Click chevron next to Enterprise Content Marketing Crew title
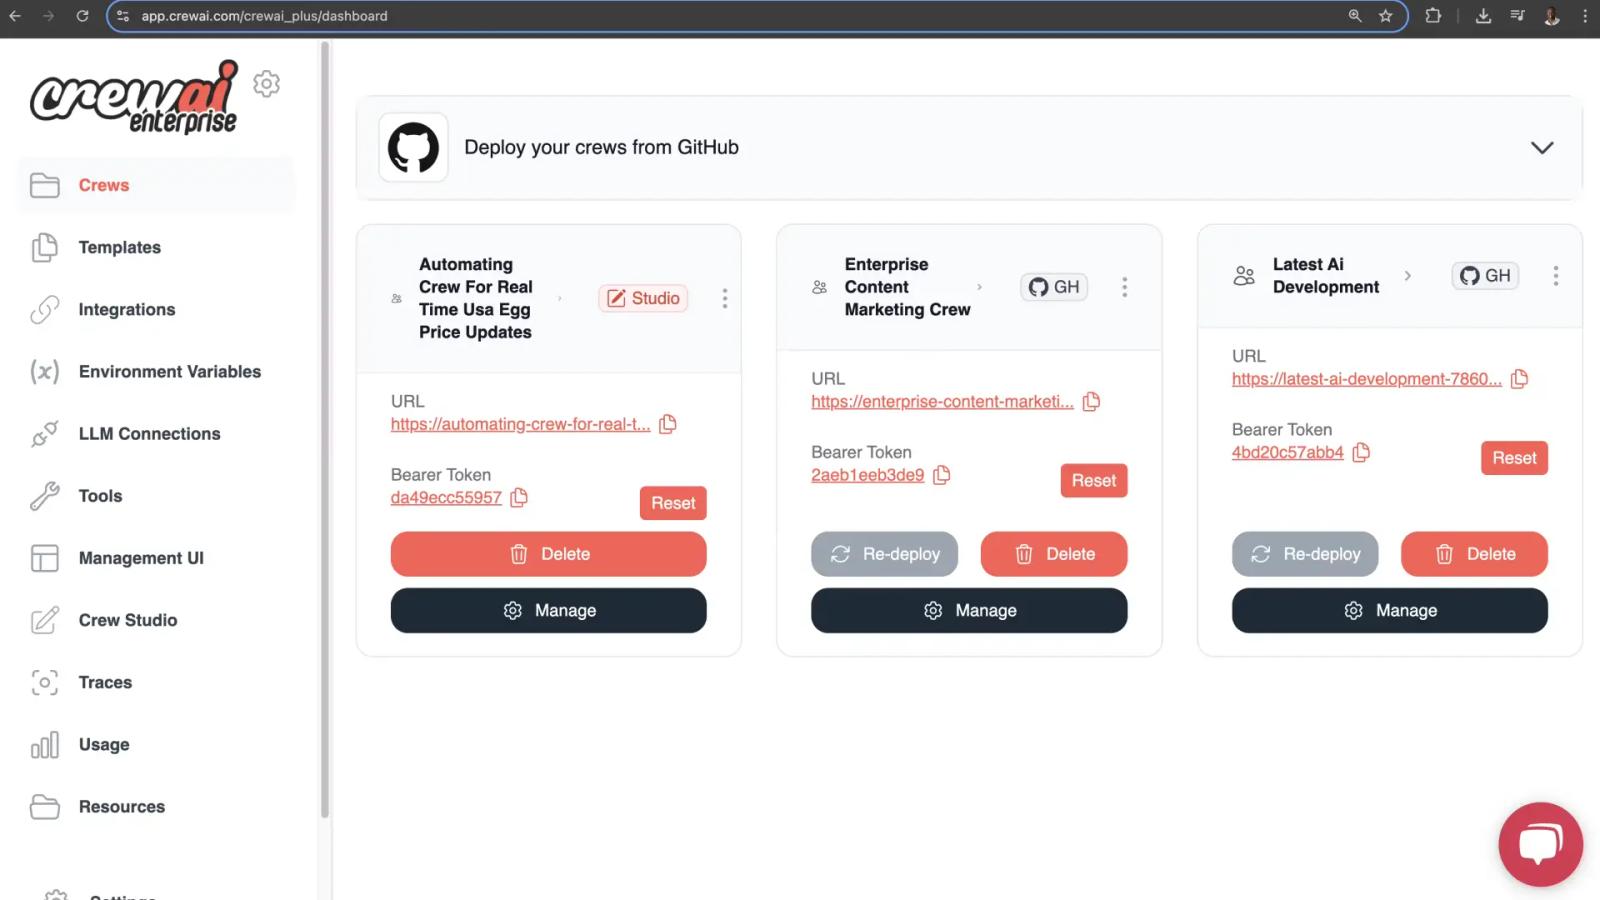The width and height of the screenshot is (1600, 900). 979,287
